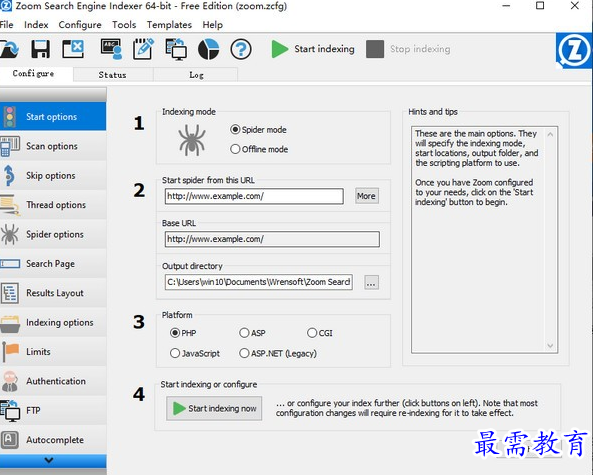Open Limits settings in the sidebar
The width and height of the screenshot is (596, 475).
(53, 352)
